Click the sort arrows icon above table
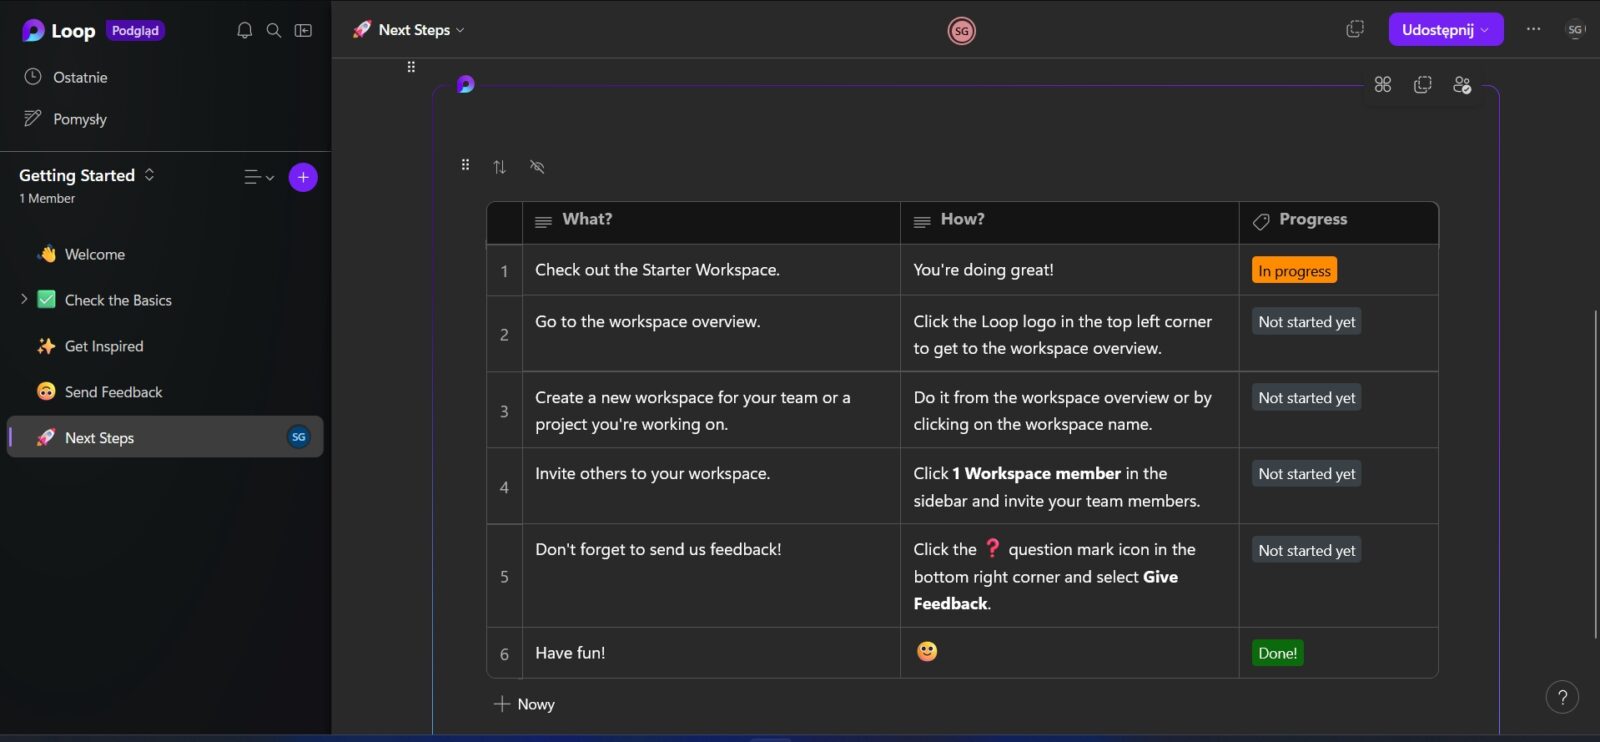 point(499,167)
